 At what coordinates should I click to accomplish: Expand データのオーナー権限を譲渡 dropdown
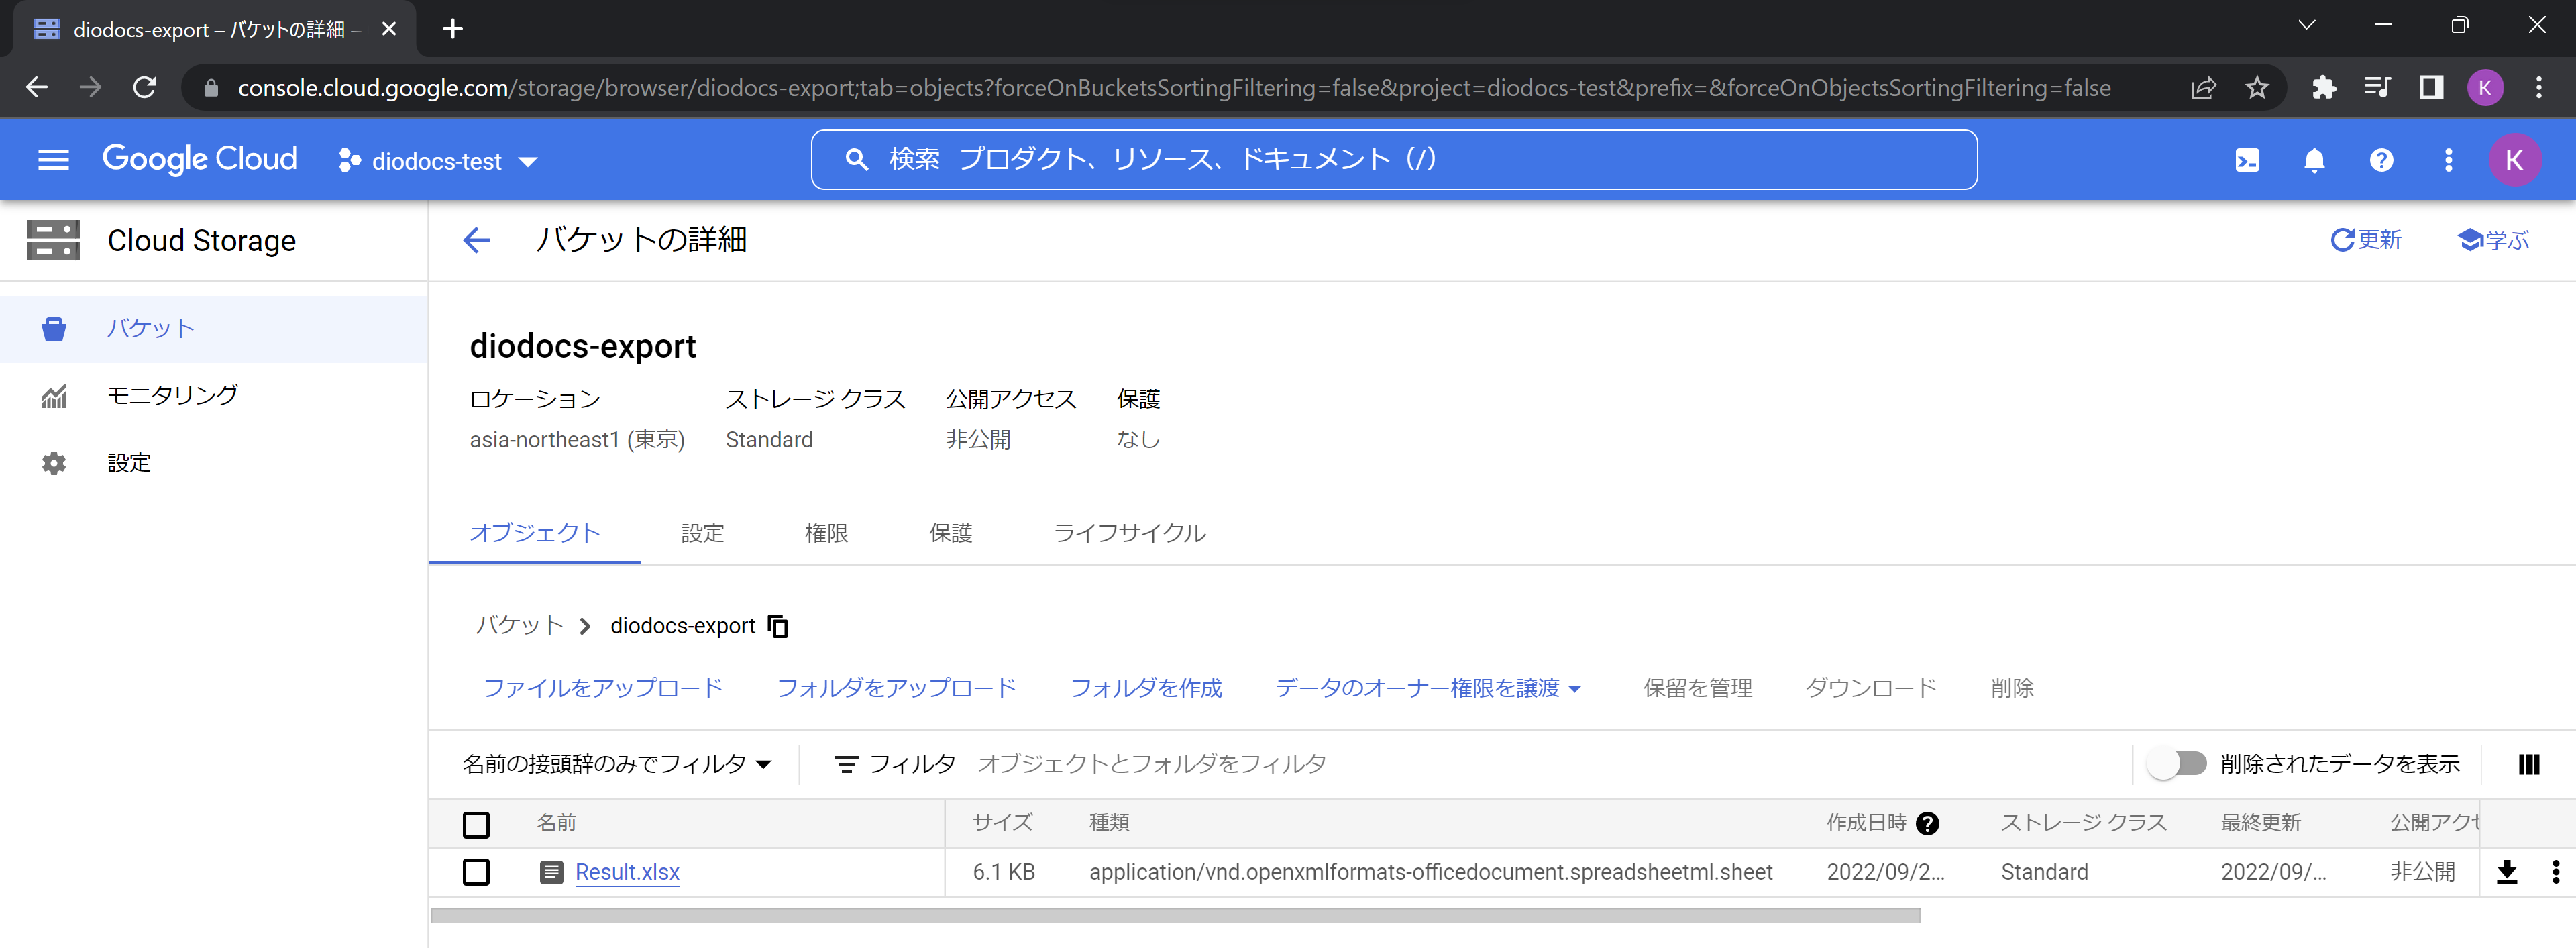(1428, 688)
